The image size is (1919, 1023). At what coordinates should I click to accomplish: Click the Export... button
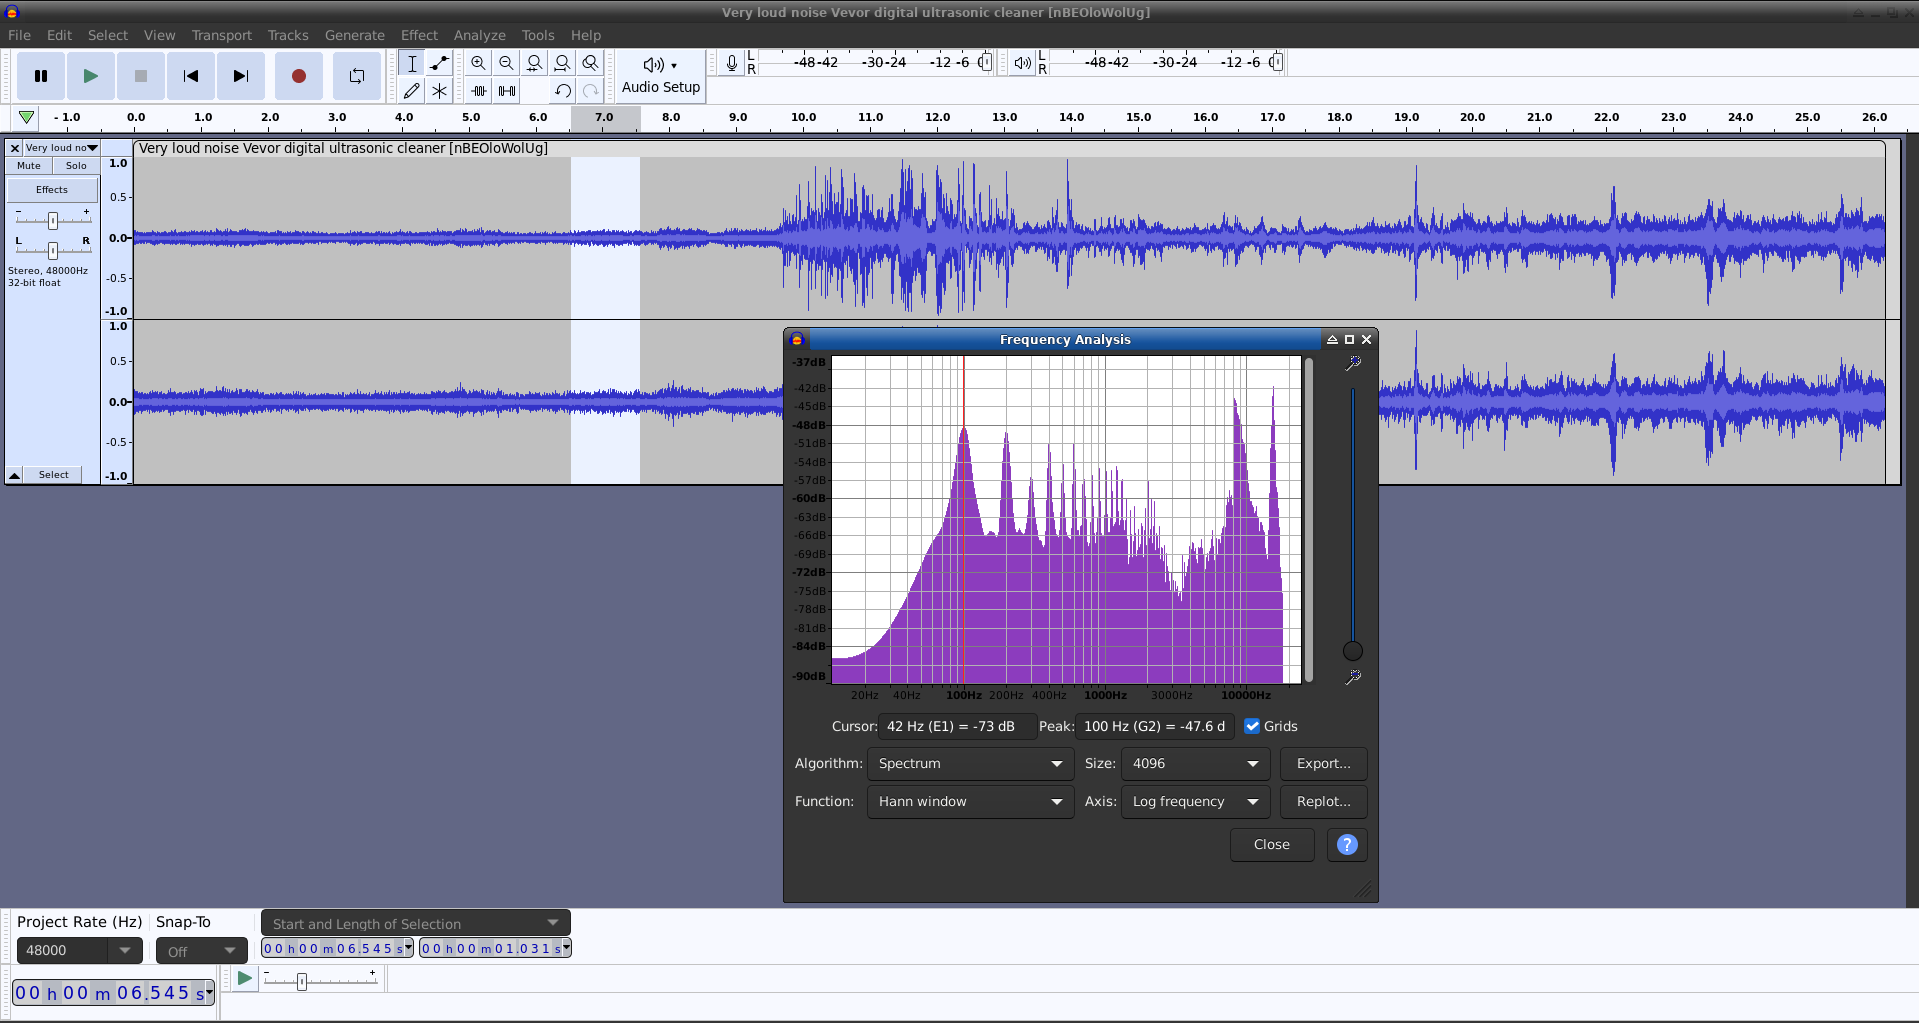pos(1323,764)
